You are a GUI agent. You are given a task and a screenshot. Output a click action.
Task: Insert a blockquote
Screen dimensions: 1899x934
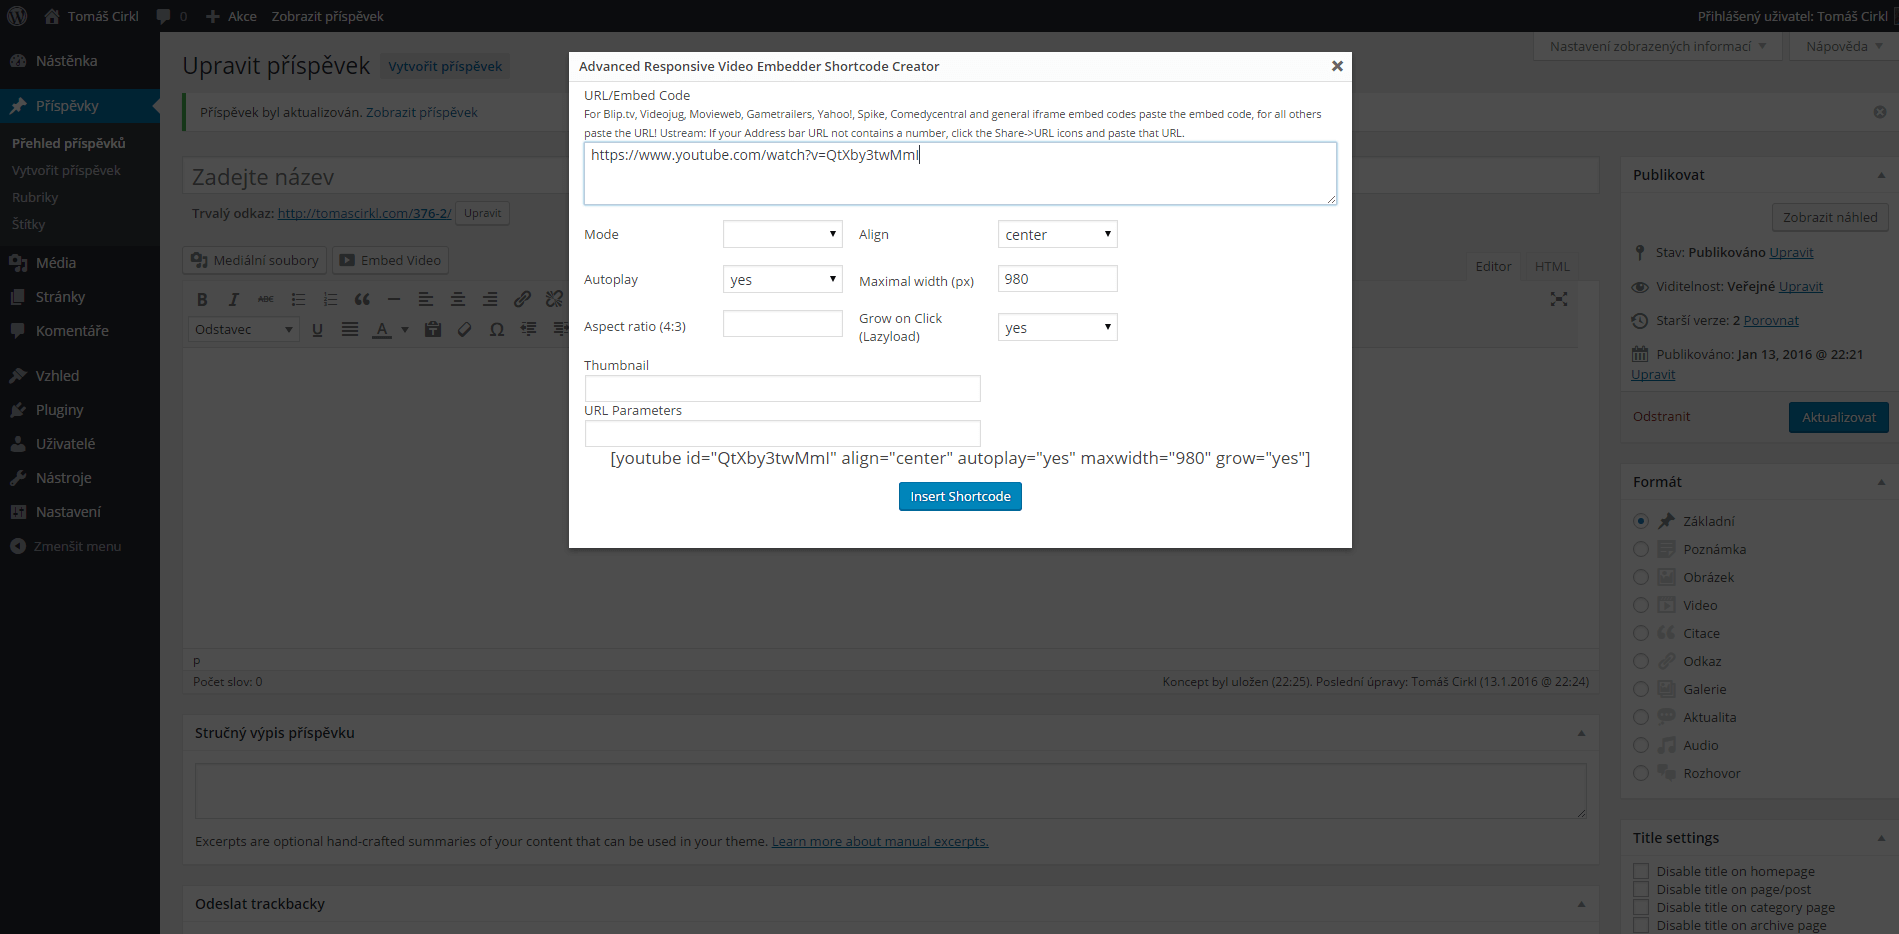pos(362,299)
